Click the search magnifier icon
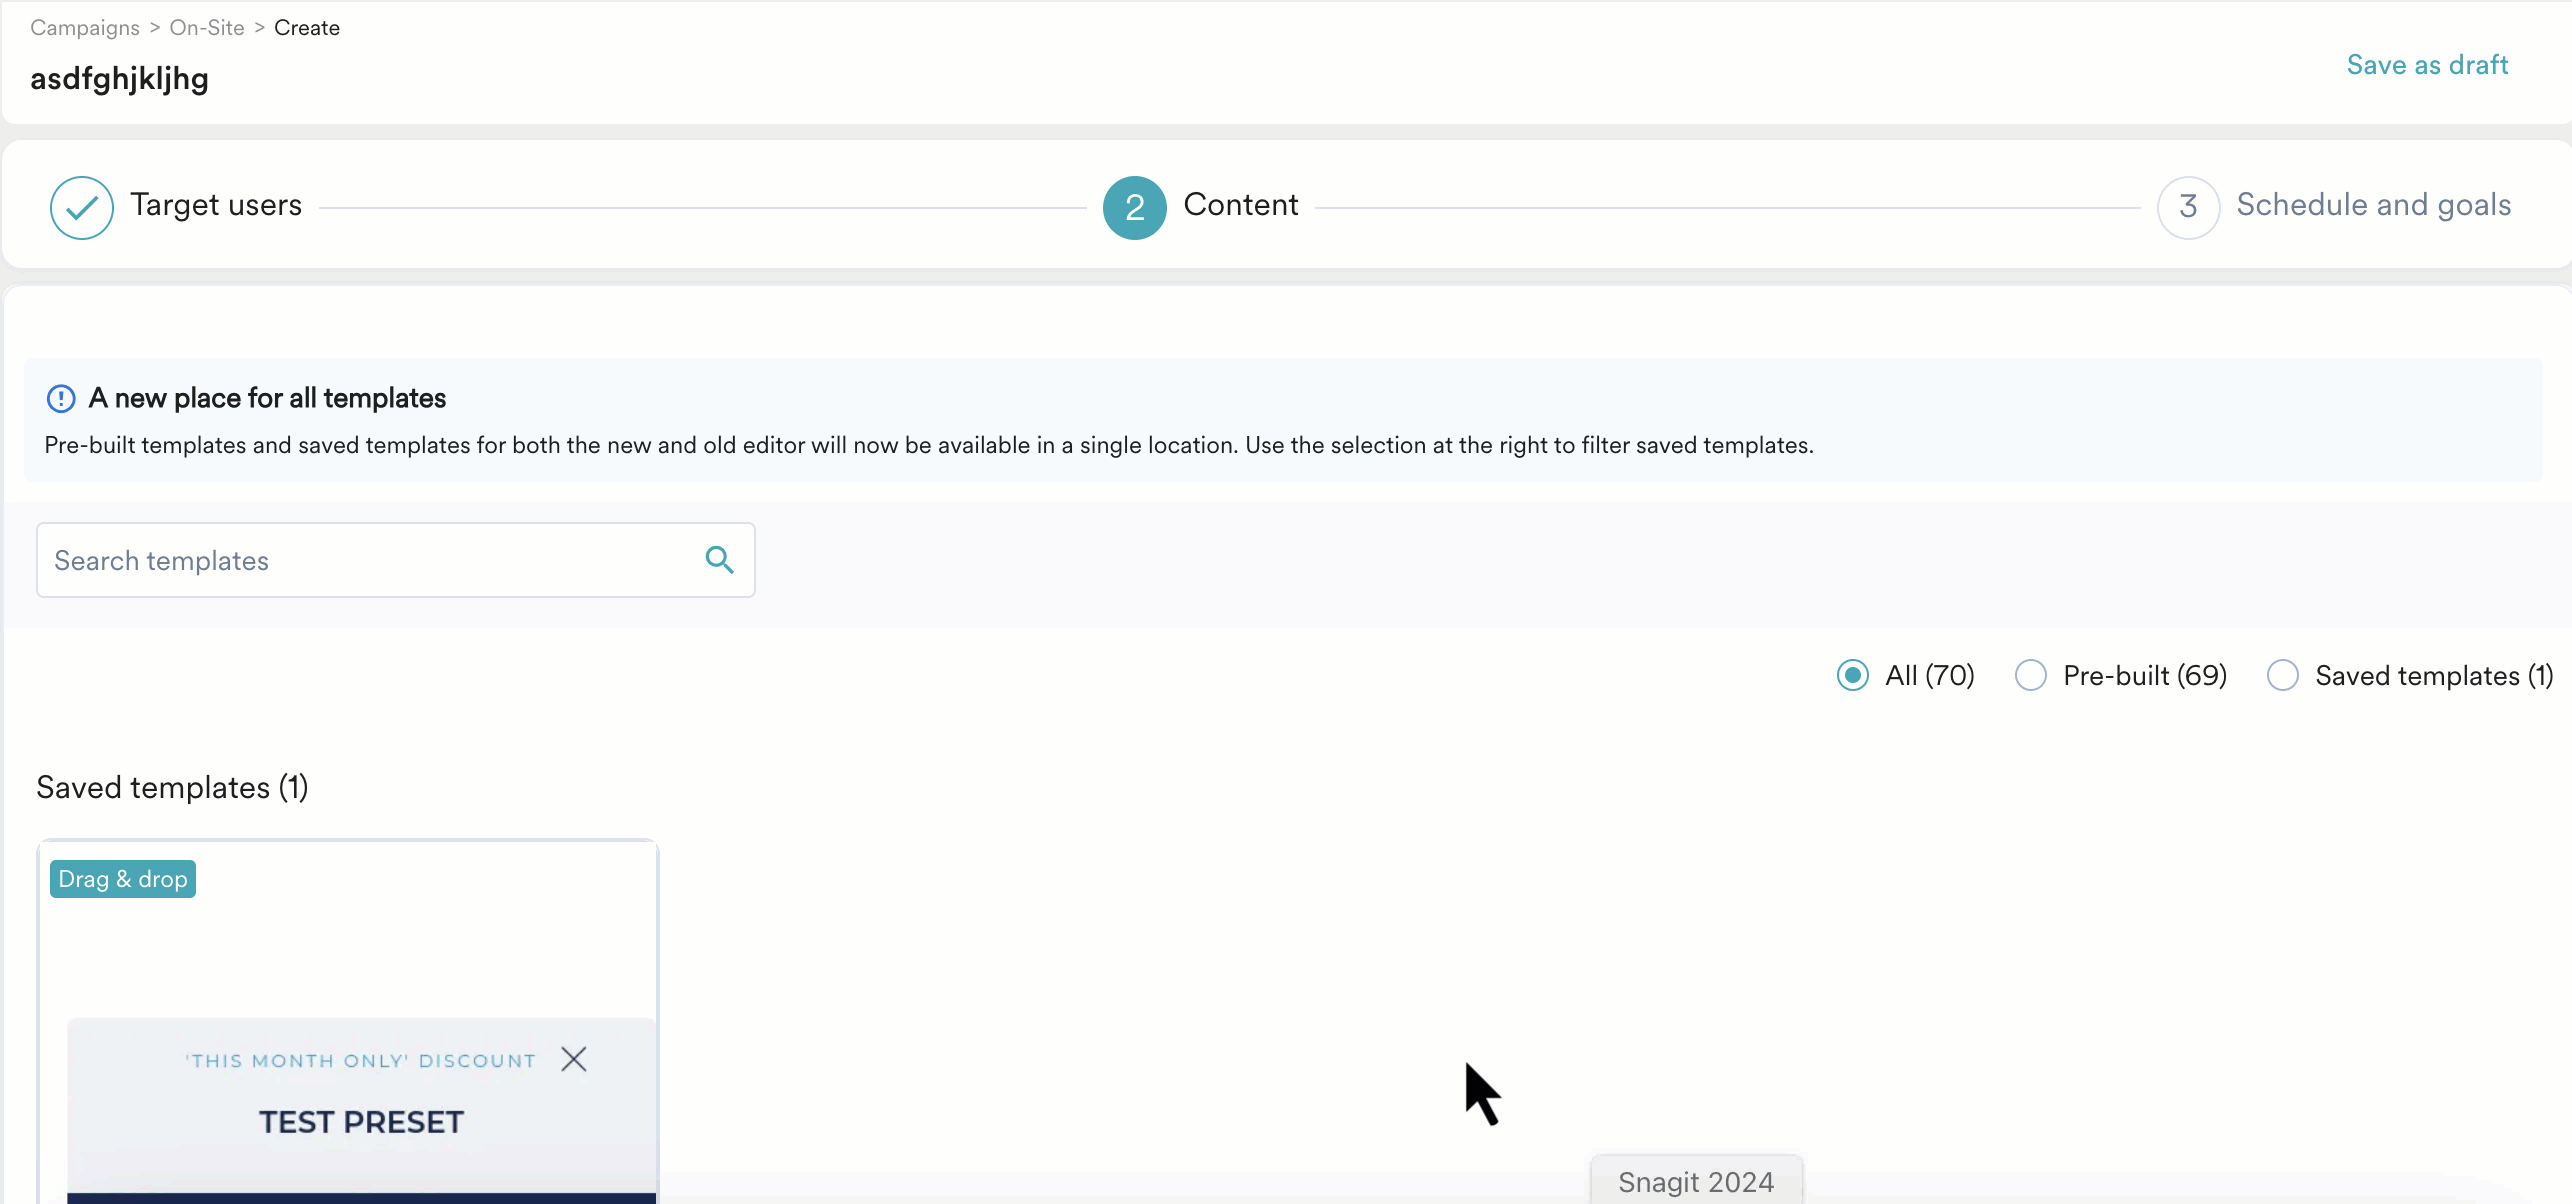Screen dimensions: 2572x1204 pyautogui.click(x=719, y=560)
